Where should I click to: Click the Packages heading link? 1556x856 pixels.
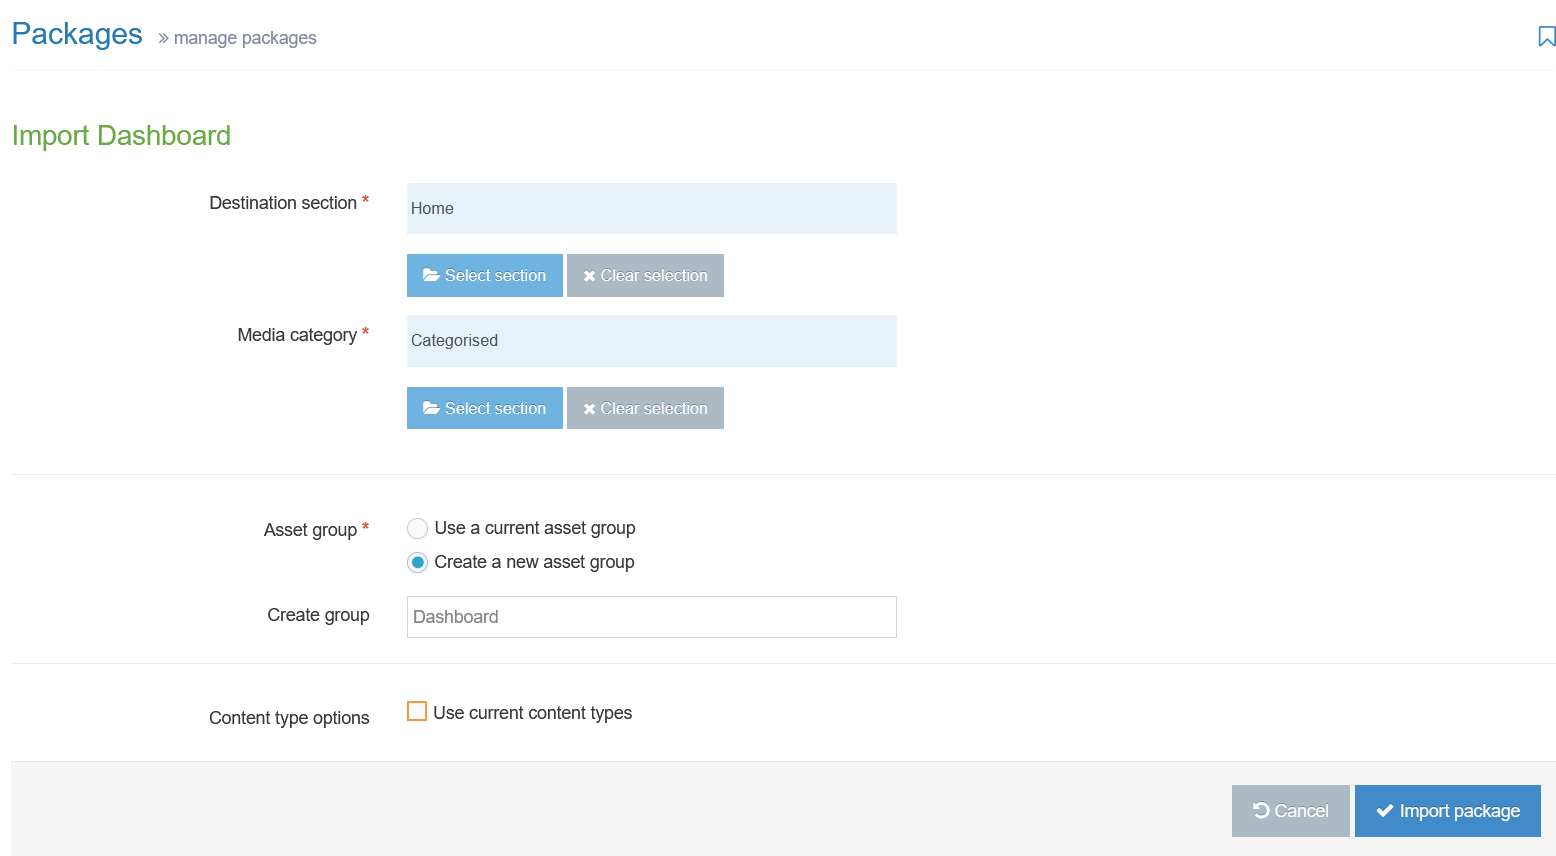[76, 33]
